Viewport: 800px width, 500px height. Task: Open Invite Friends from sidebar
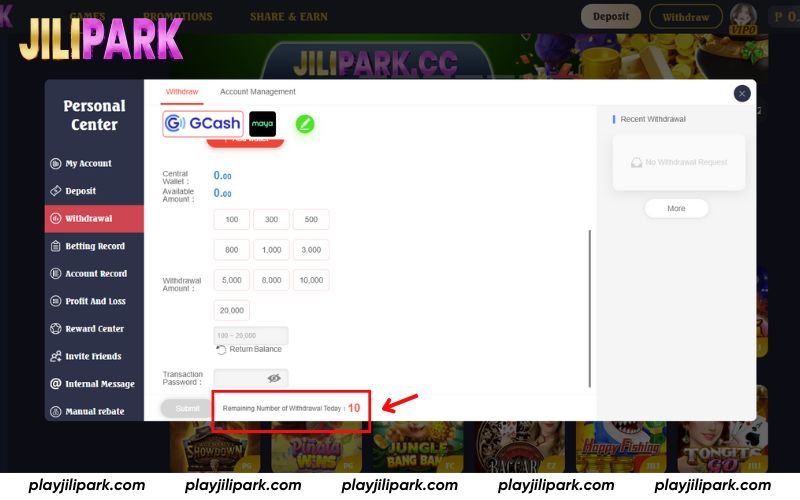pos(93,356)
